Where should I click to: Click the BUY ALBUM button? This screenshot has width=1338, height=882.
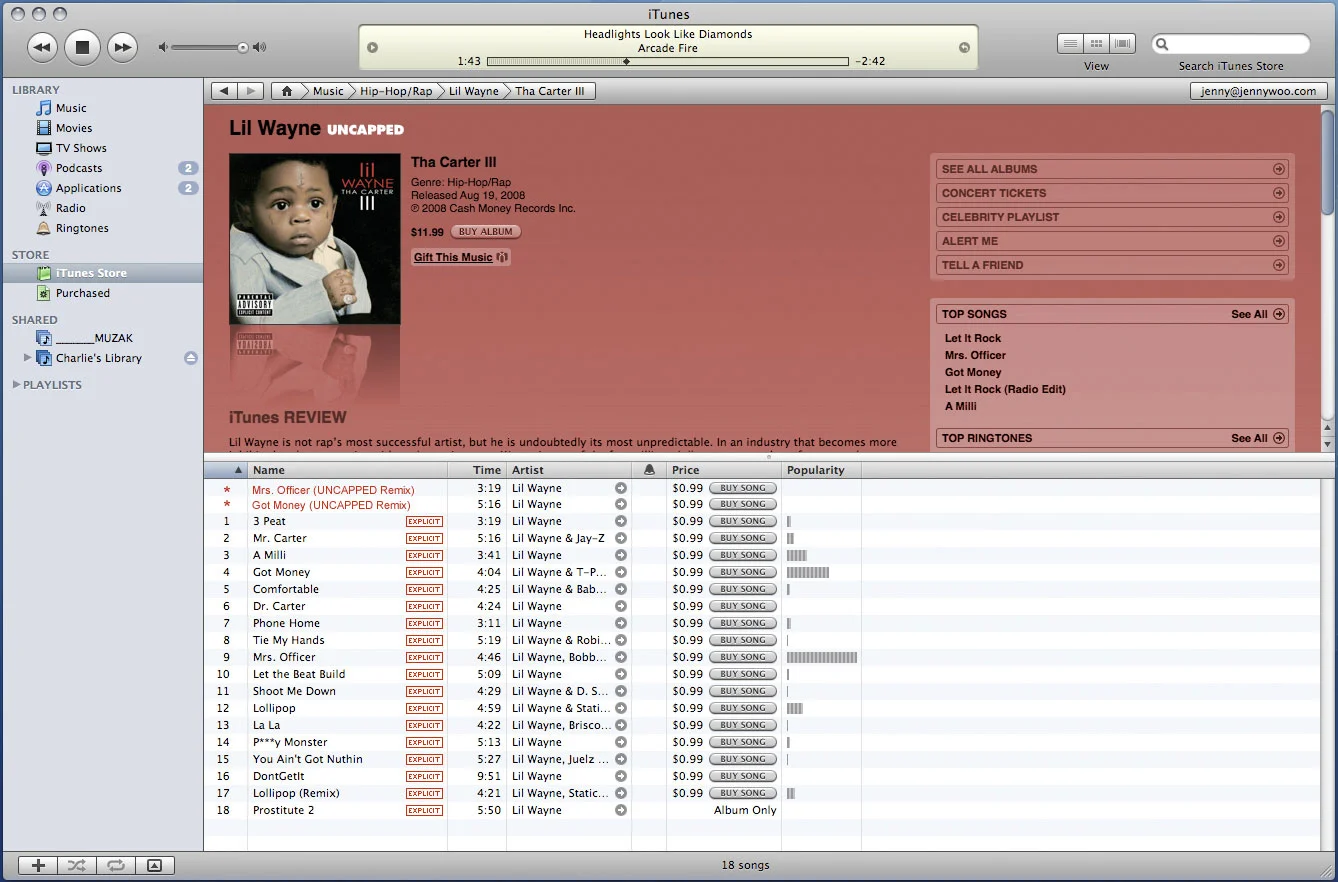tap(486, 232)
